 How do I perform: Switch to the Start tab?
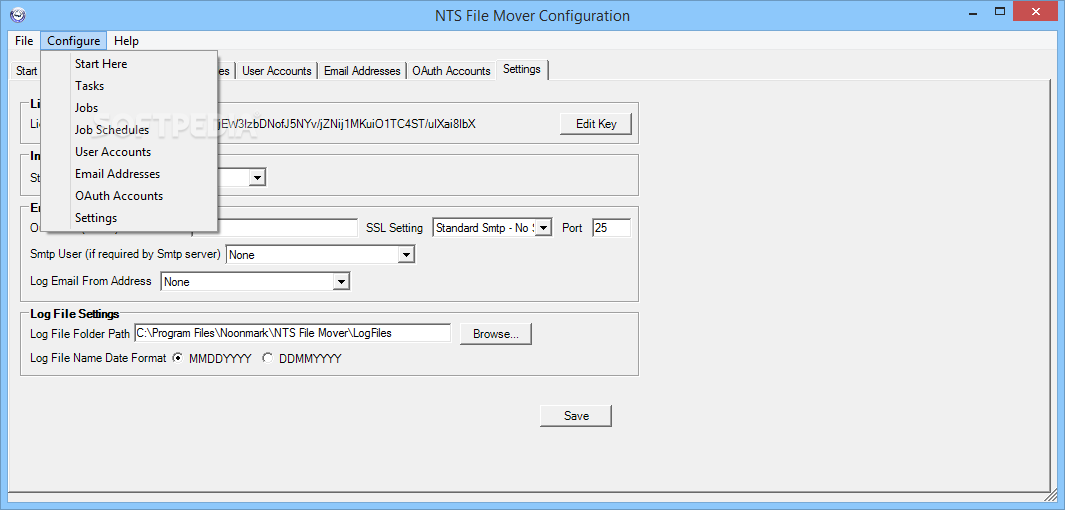click(x=26, y=71)
